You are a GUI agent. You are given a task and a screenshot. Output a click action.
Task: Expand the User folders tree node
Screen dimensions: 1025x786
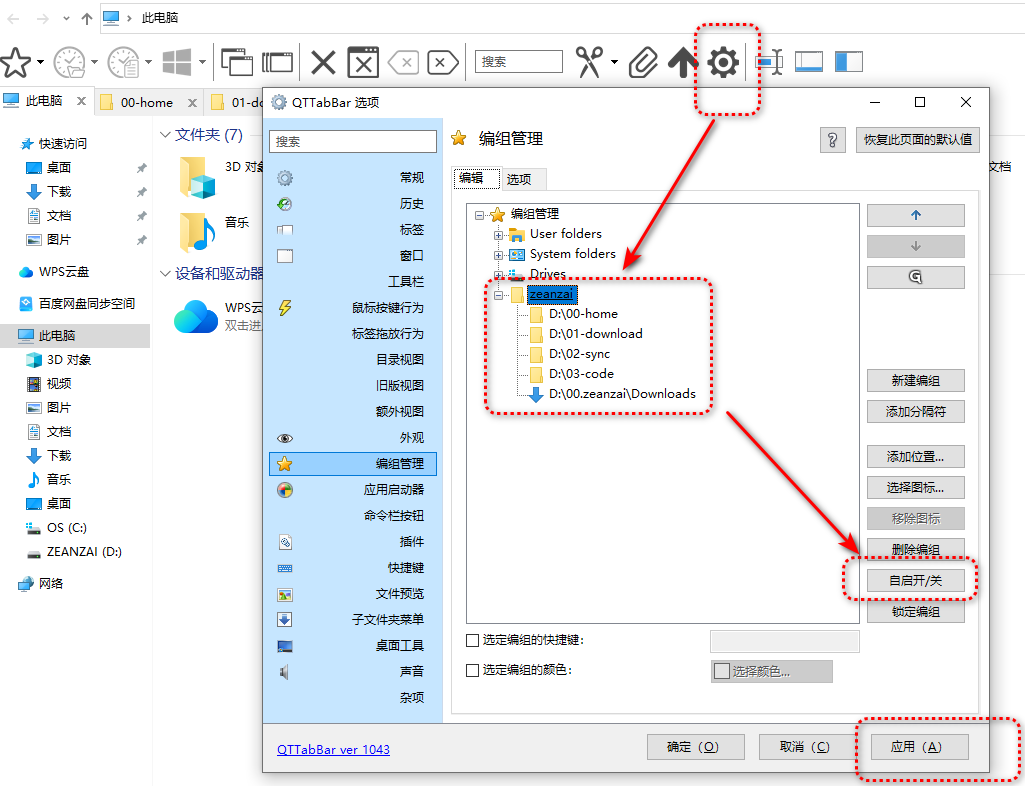click(x=498, y=234)
